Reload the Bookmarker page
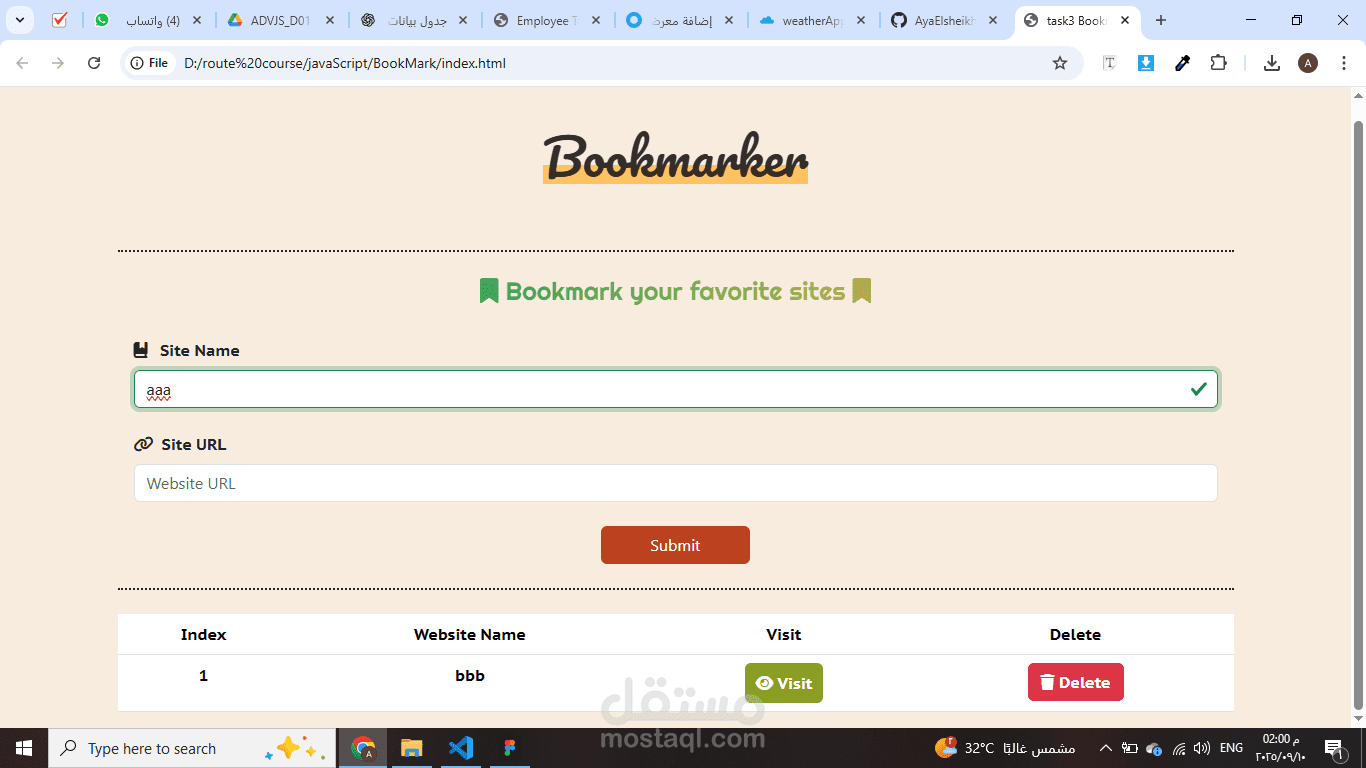Screen dimensions: 1366x768 click(94, 63)
